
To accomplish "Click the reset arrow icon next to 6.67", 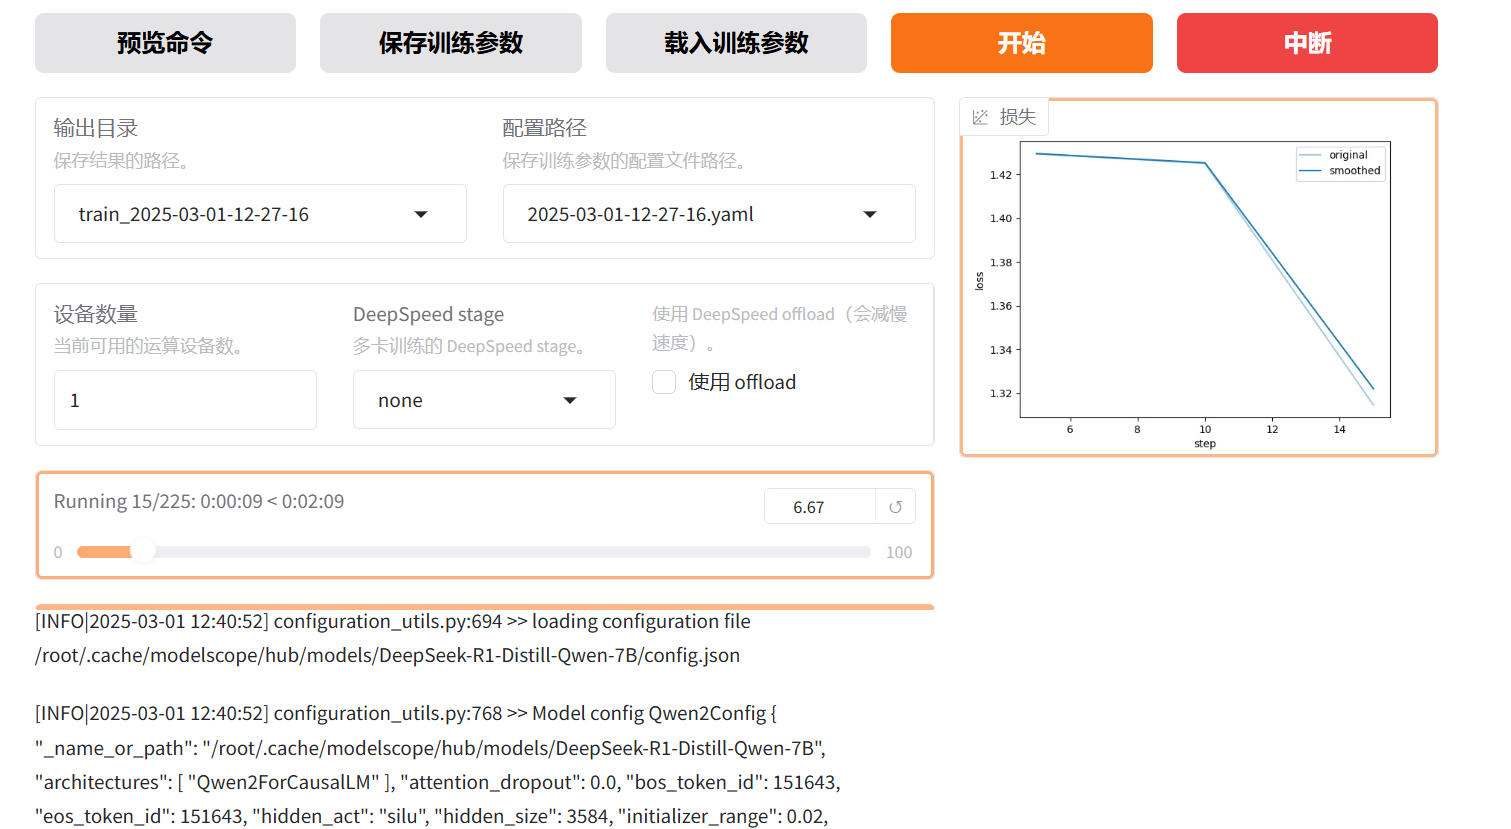I will (x=895, y=507).
